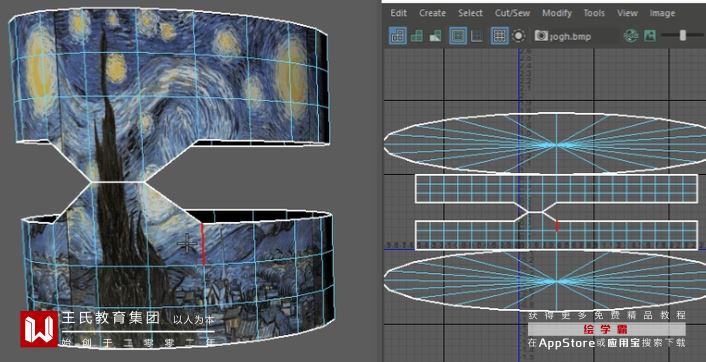
Task: Open the Select menu
Action: [470, 13]
